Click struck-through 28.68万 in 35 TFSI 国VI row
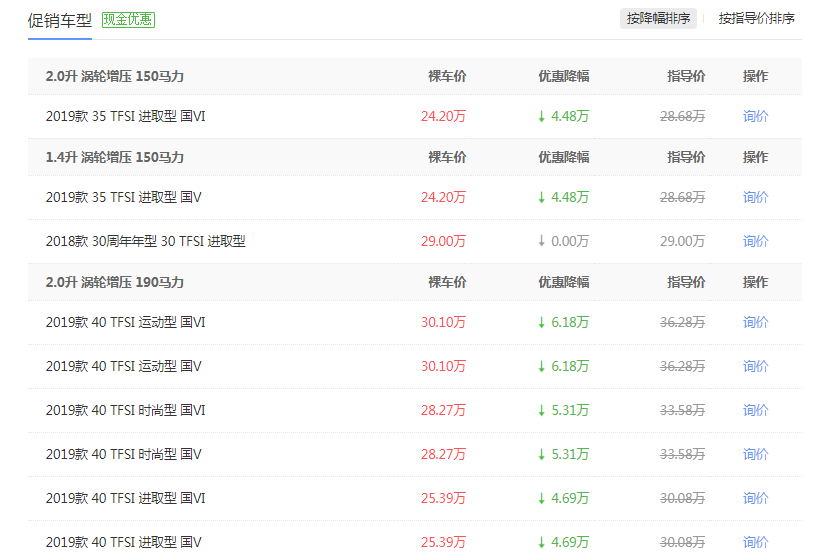The image size is (817, 553). pos(683,116)
